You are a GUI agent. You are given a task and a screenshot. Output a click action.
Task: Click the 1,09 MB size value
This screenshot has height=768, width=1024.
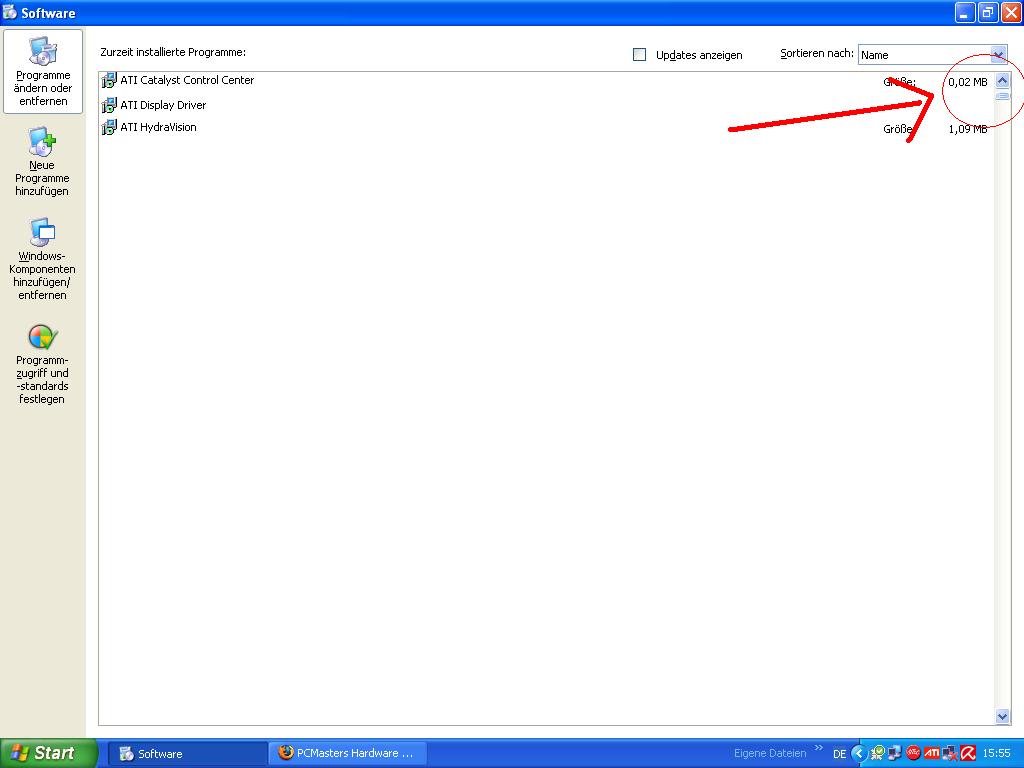tap(968, 129)
